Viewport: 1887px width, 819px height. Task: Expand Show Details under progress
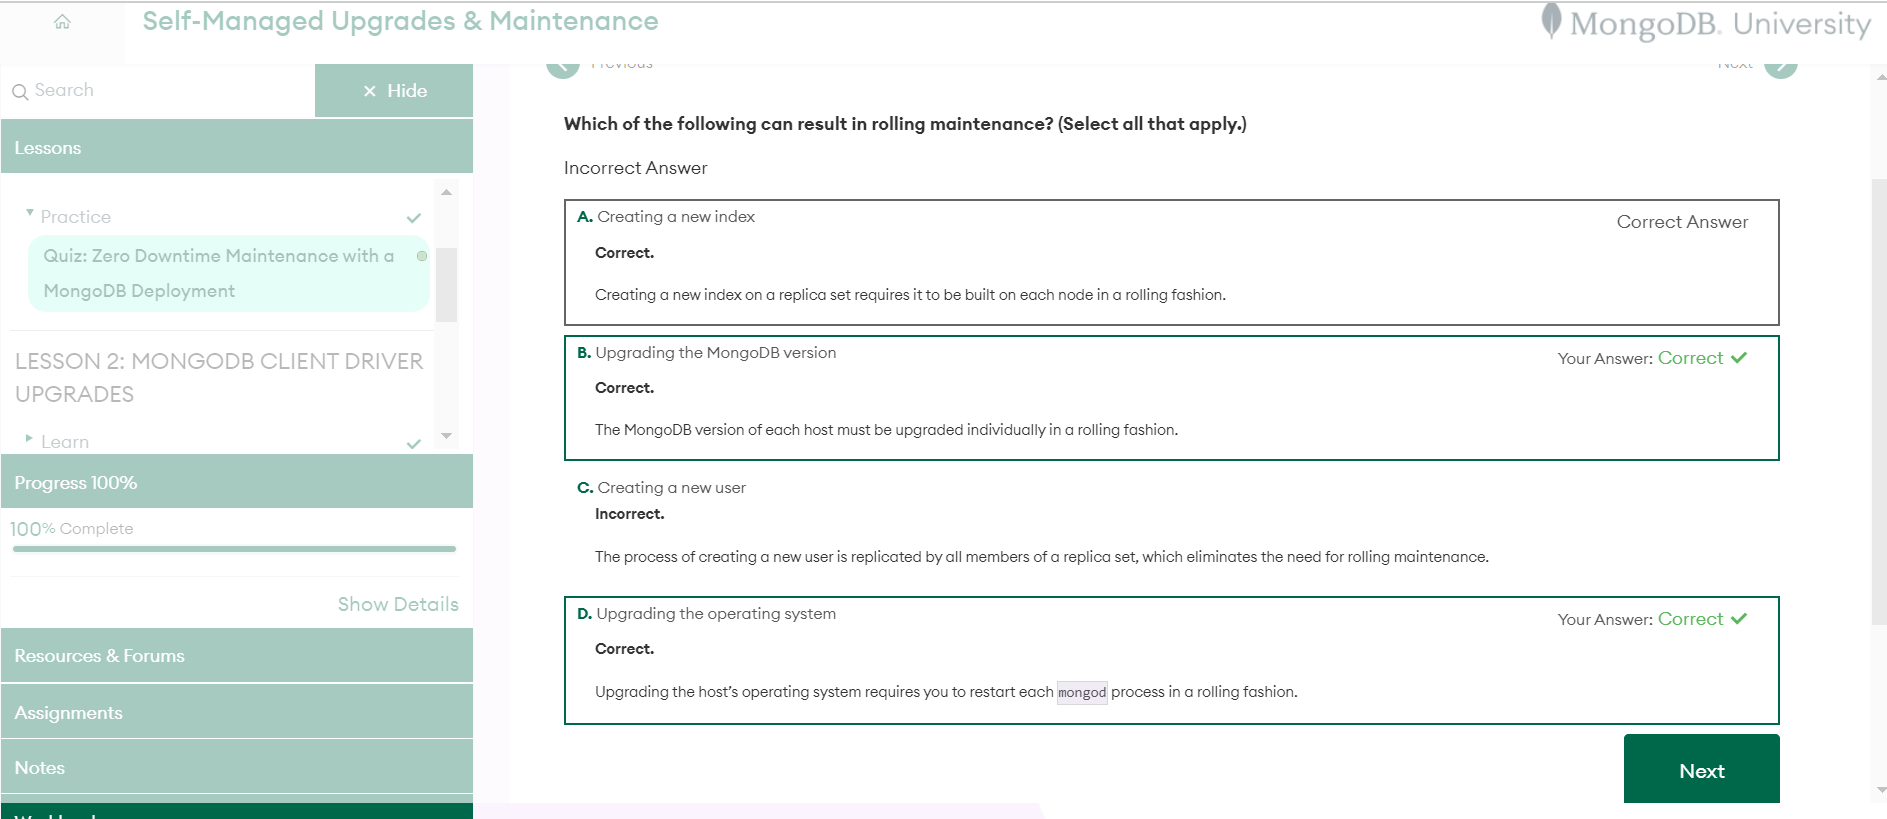coord(398,604)
